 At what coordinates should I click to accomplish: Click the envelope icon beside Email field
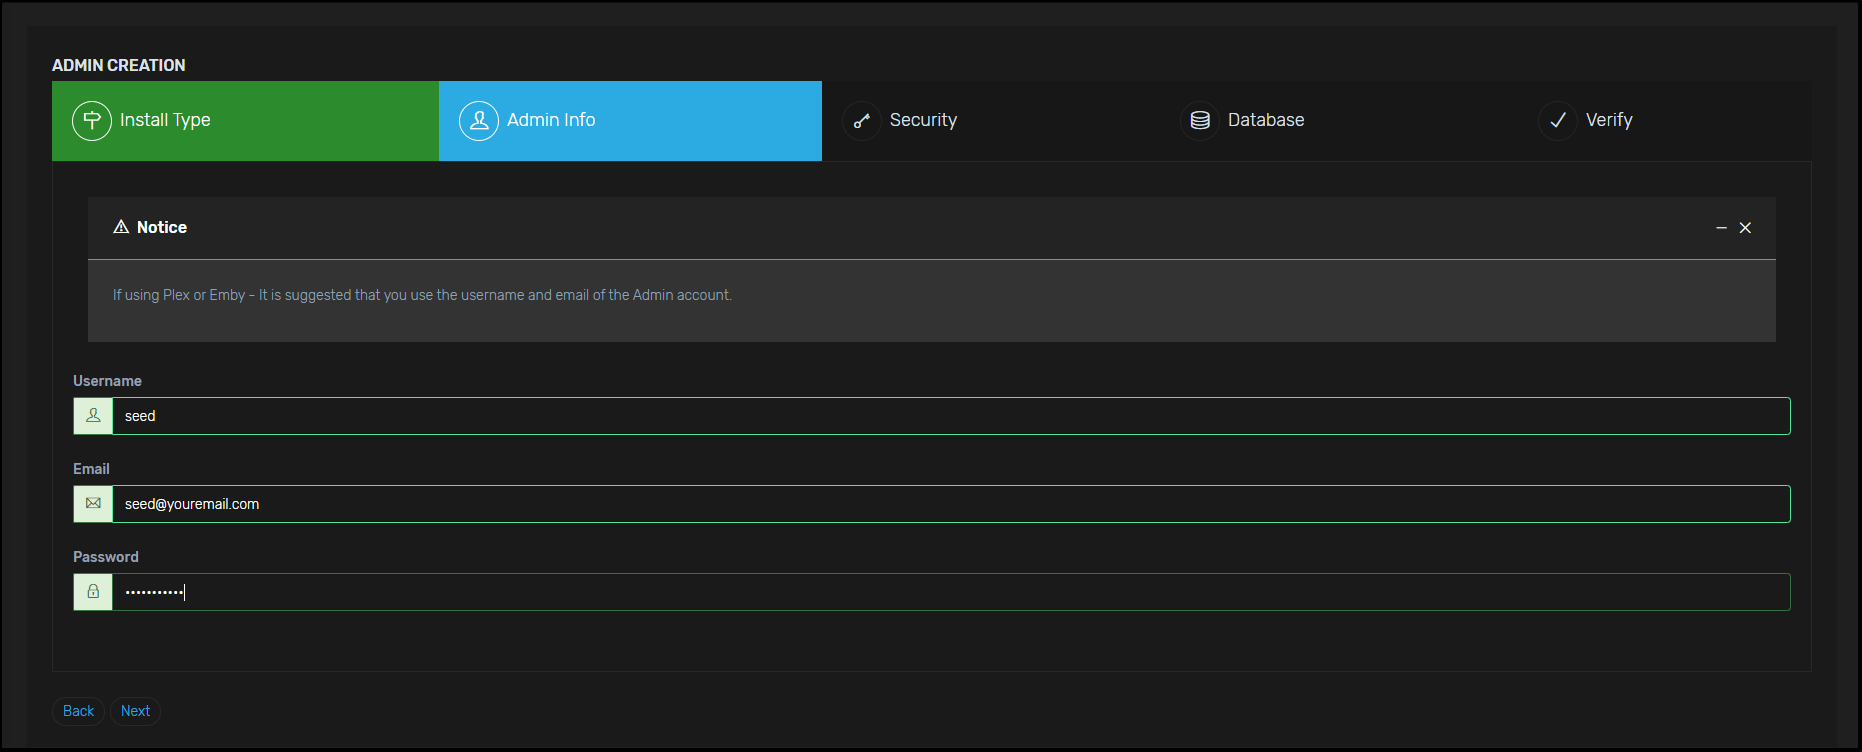click(x=93, y=504)
